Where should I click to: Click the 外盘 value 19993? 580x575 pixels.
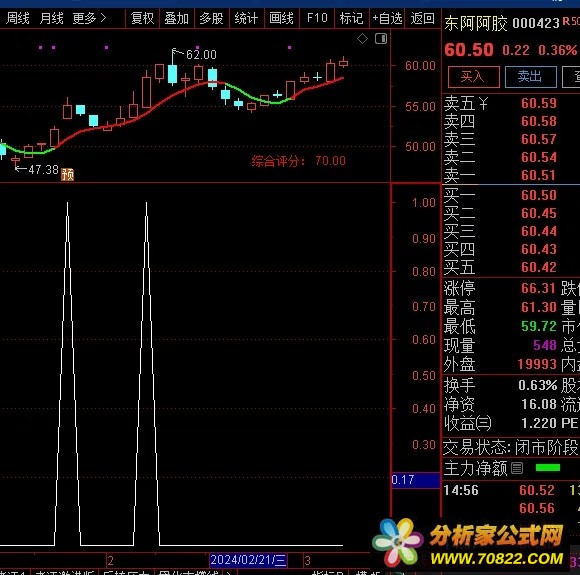pos(537,364)
